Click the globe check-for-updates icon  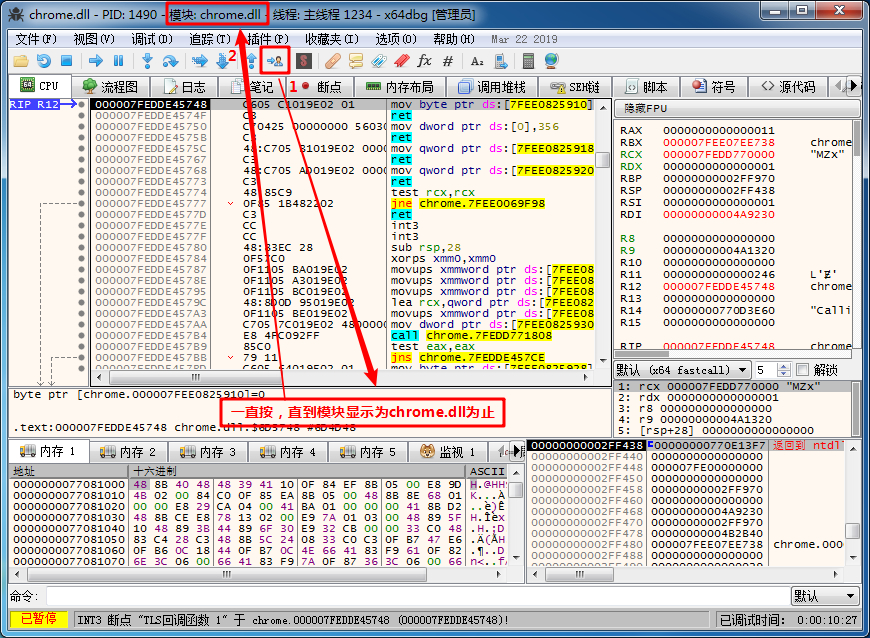pos(552,61)
